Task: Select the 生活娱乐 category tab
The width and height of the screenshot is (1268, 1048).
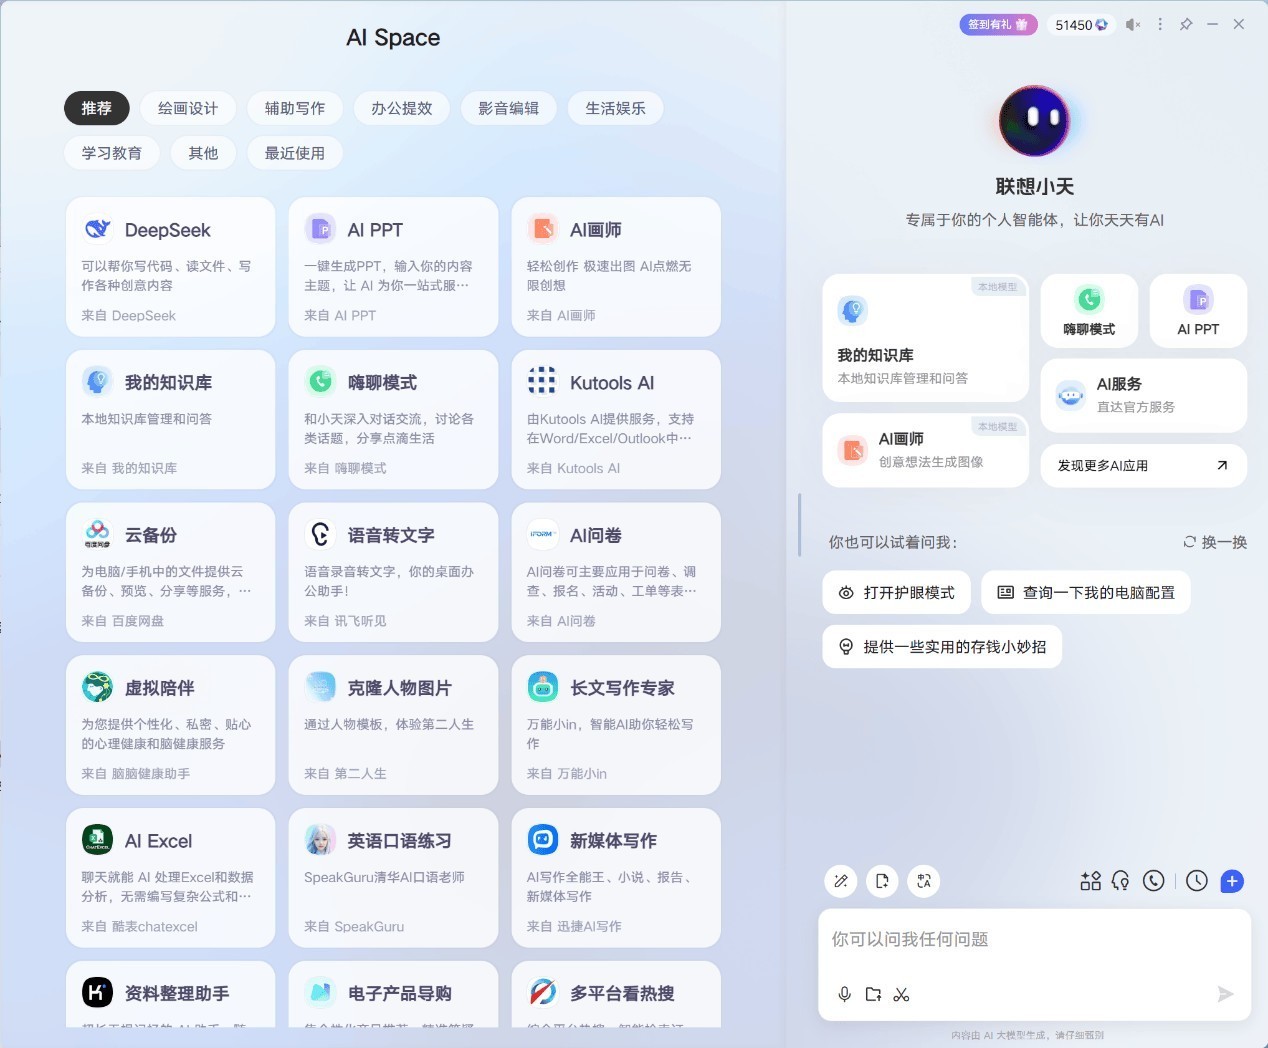Action: click(x=616, y=108)
